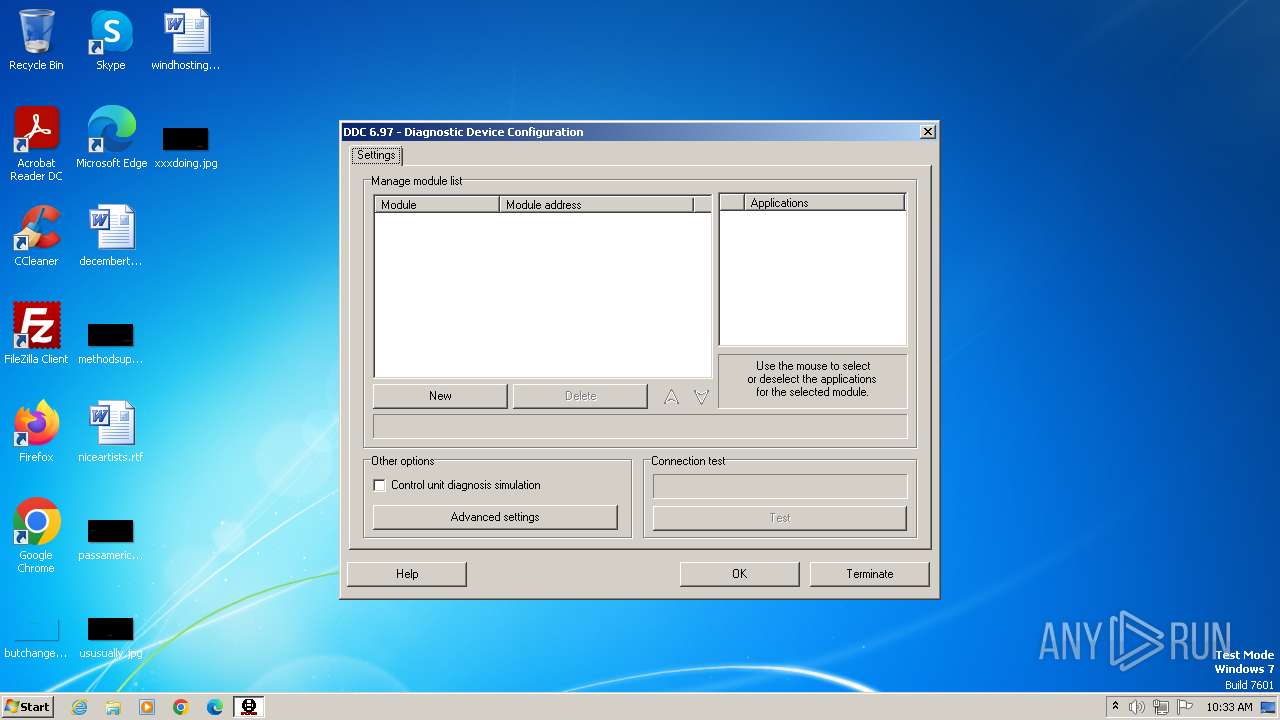This screenshot has height=720, width=1280.
Task: Open methodsup desktop file
Action: 110,342
